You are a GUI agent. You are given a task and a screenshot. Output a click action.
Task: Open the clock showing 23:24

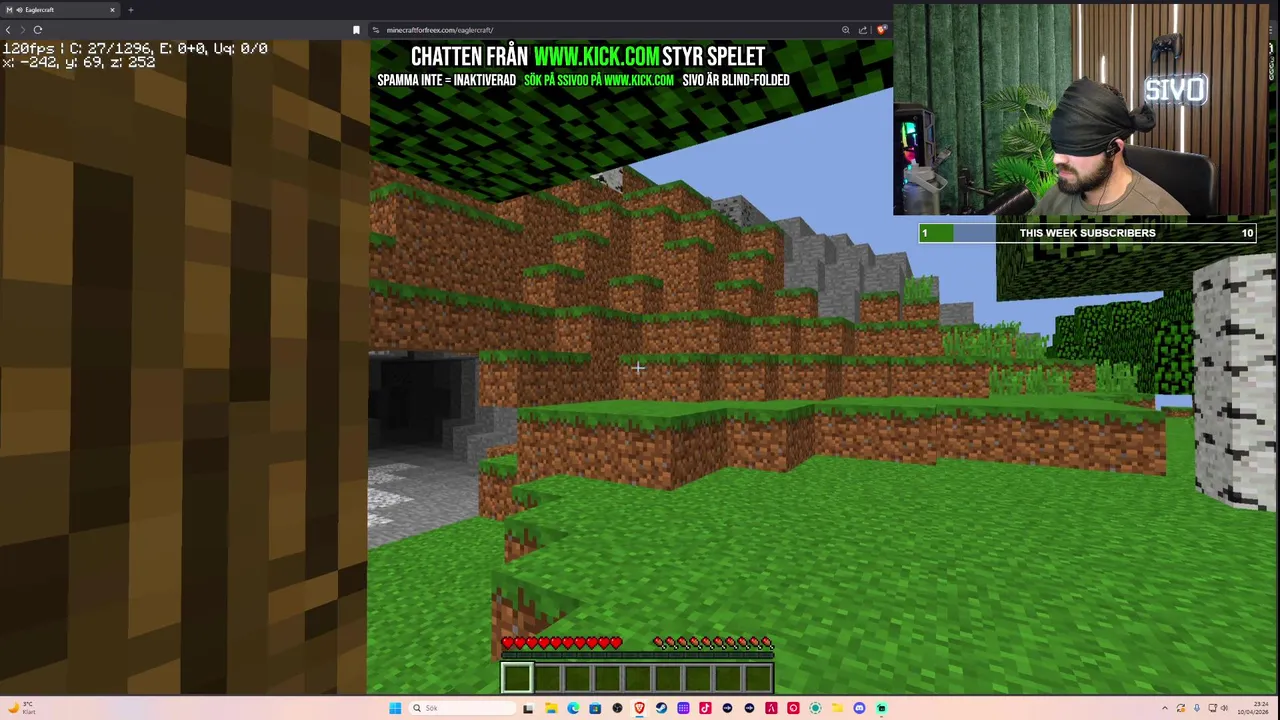(1253, 708)
